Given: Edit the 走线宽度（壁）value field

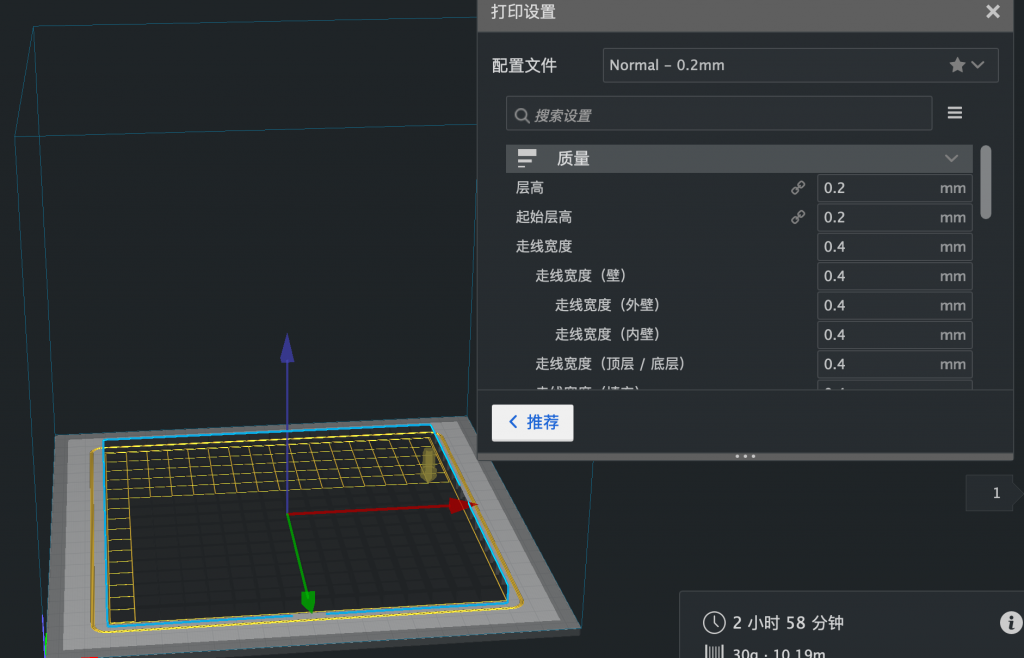Looking at the screenshot, I should click(x=895, y=276).
